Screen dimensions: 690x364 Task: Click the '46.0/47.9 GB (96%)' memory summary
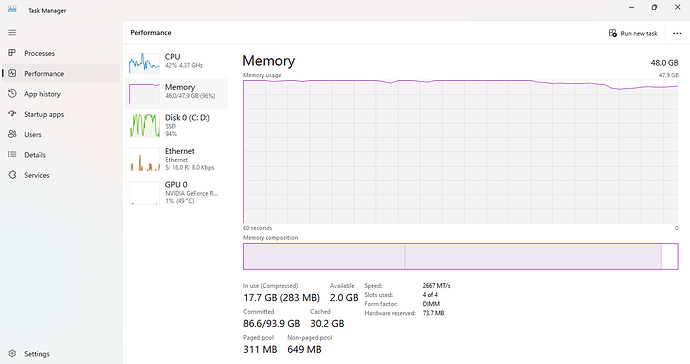(x=190, y=96)
